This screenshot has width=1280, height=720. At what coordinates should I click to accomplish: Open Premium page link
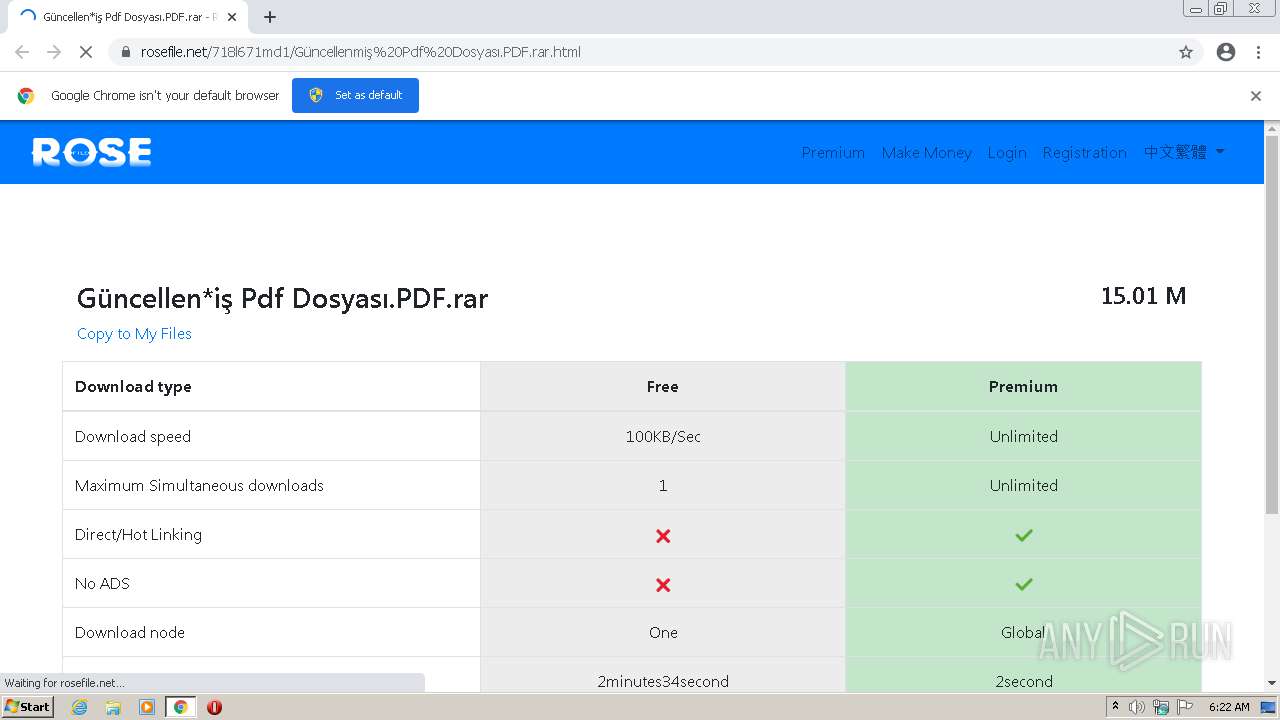pyautogui.click(x=833, y=152)
